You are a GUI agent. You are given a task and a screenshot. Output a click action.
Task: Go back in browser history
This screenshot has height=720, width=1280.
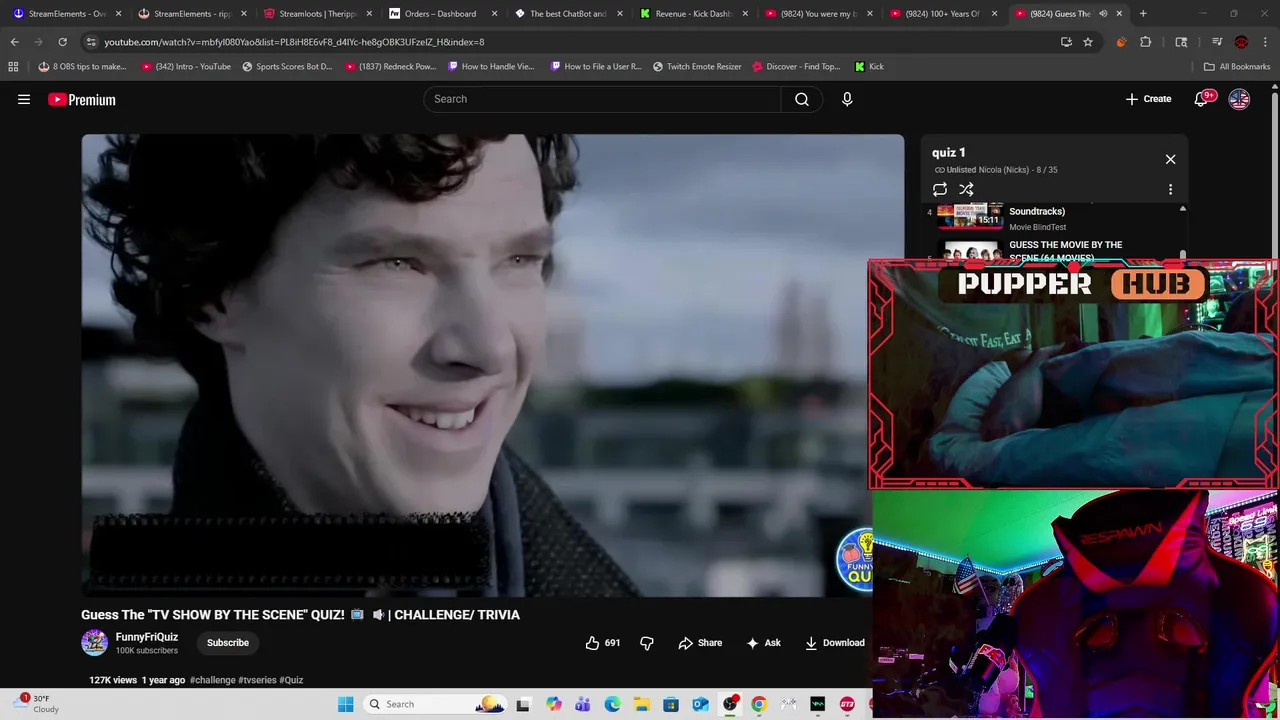[x=14, y=42]
